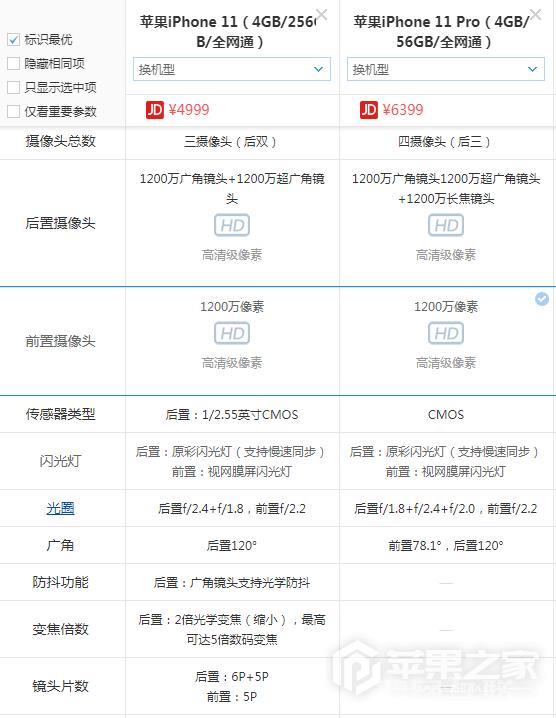This screenshot has width=556, height=718.
Task: Click the 后置120° wide-angle value
Action: (232, 546)
